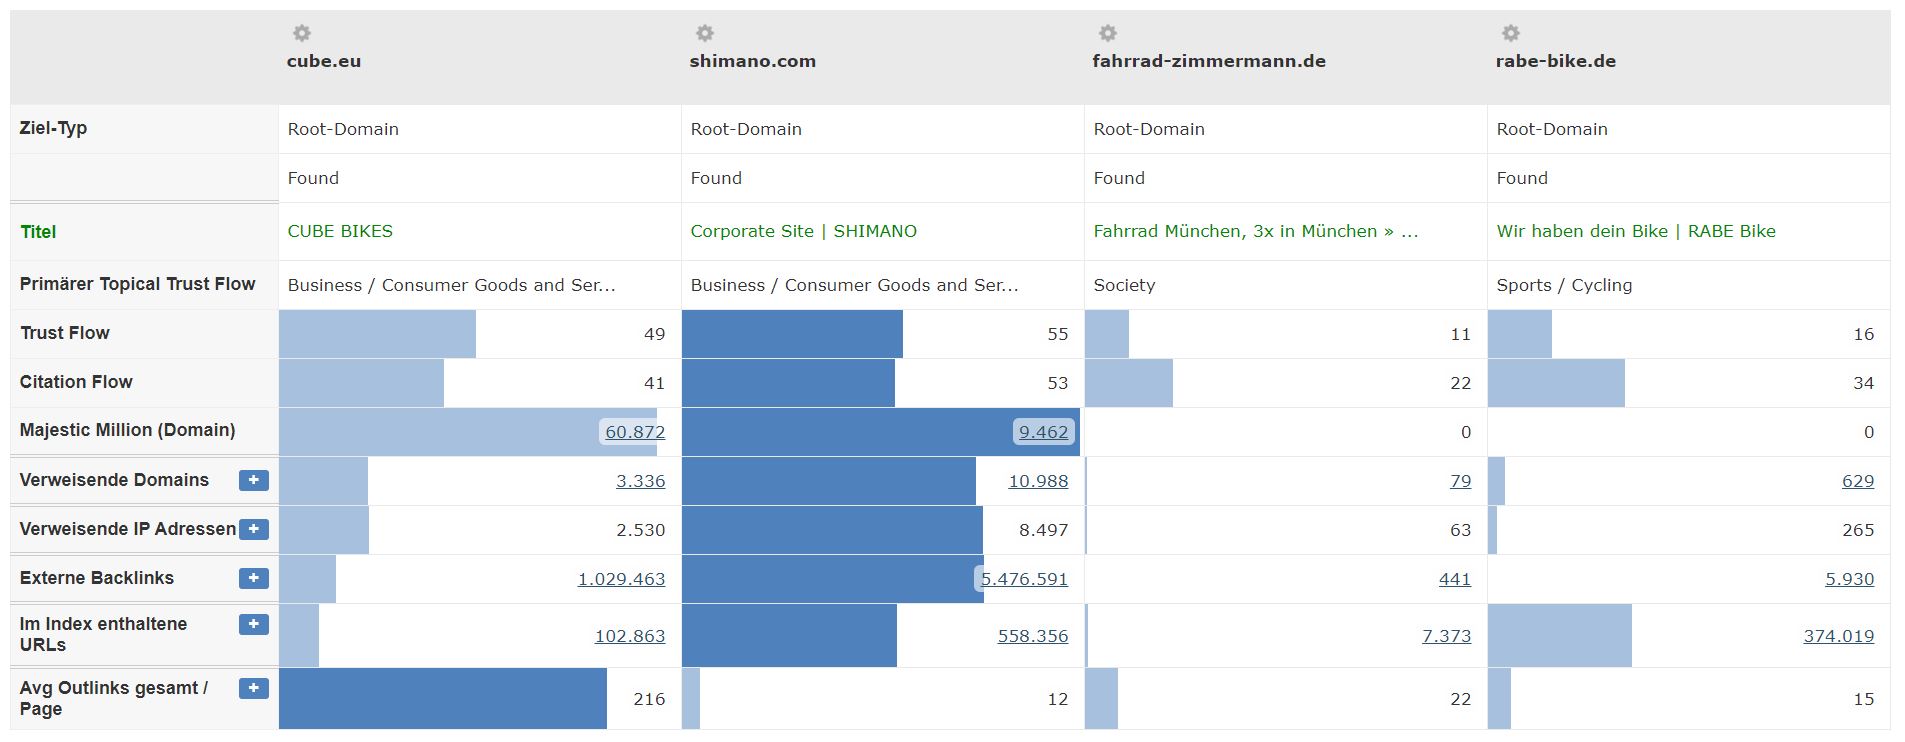Click the Primärer Topical Trust Flow label
The height and width of the screenshot is (742, 1905).
coord(137,284)
